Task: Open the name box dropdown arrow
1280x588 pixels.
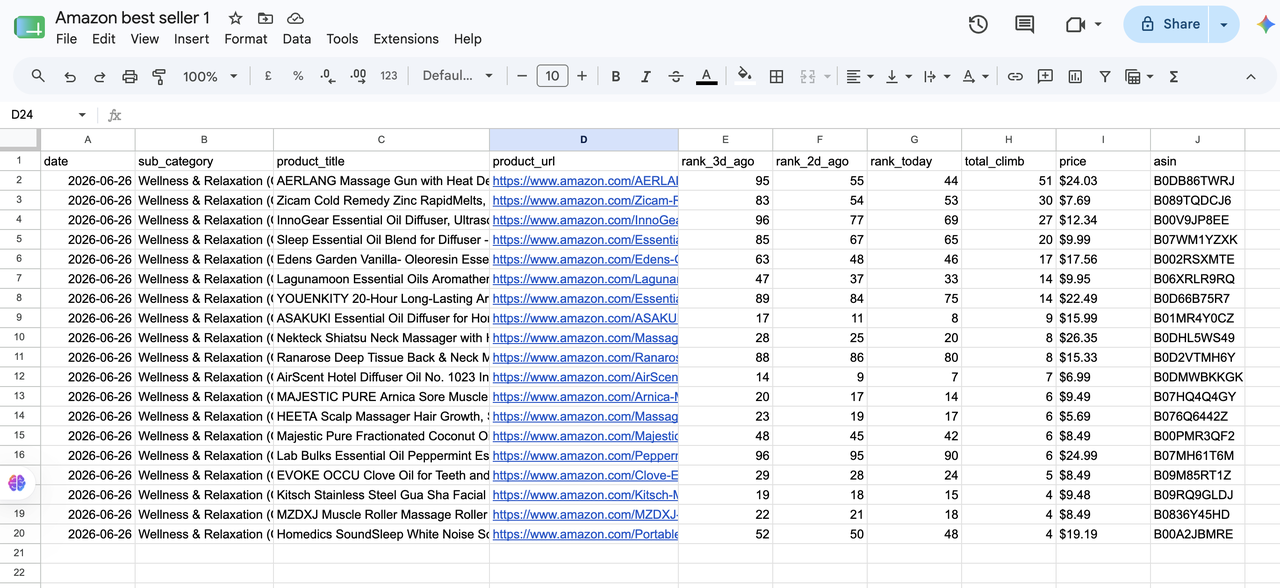Action: click(x=82, y=115)
